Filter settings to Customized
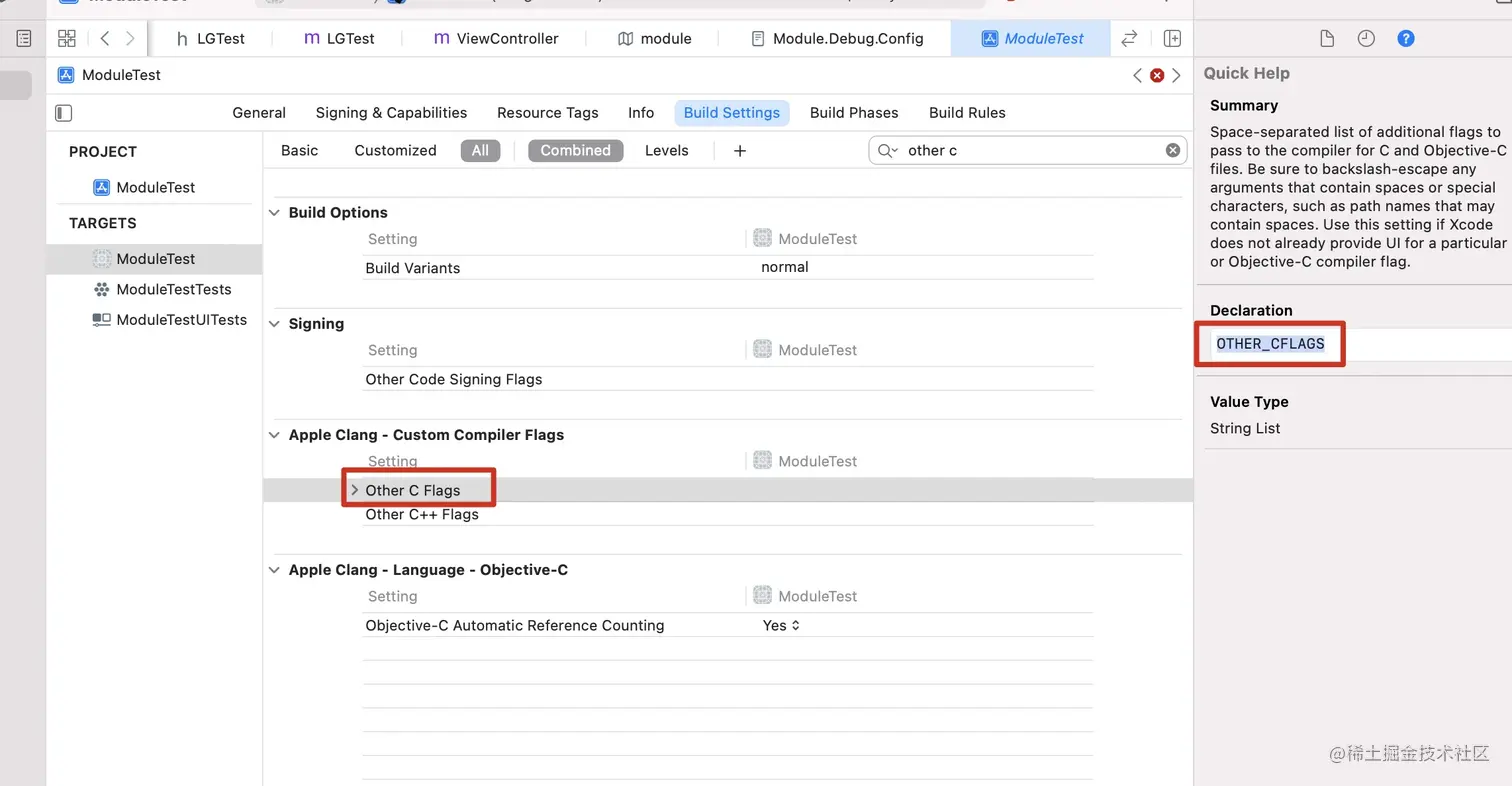This screenshot has width=1512, height=786. [x=395, y=151]
